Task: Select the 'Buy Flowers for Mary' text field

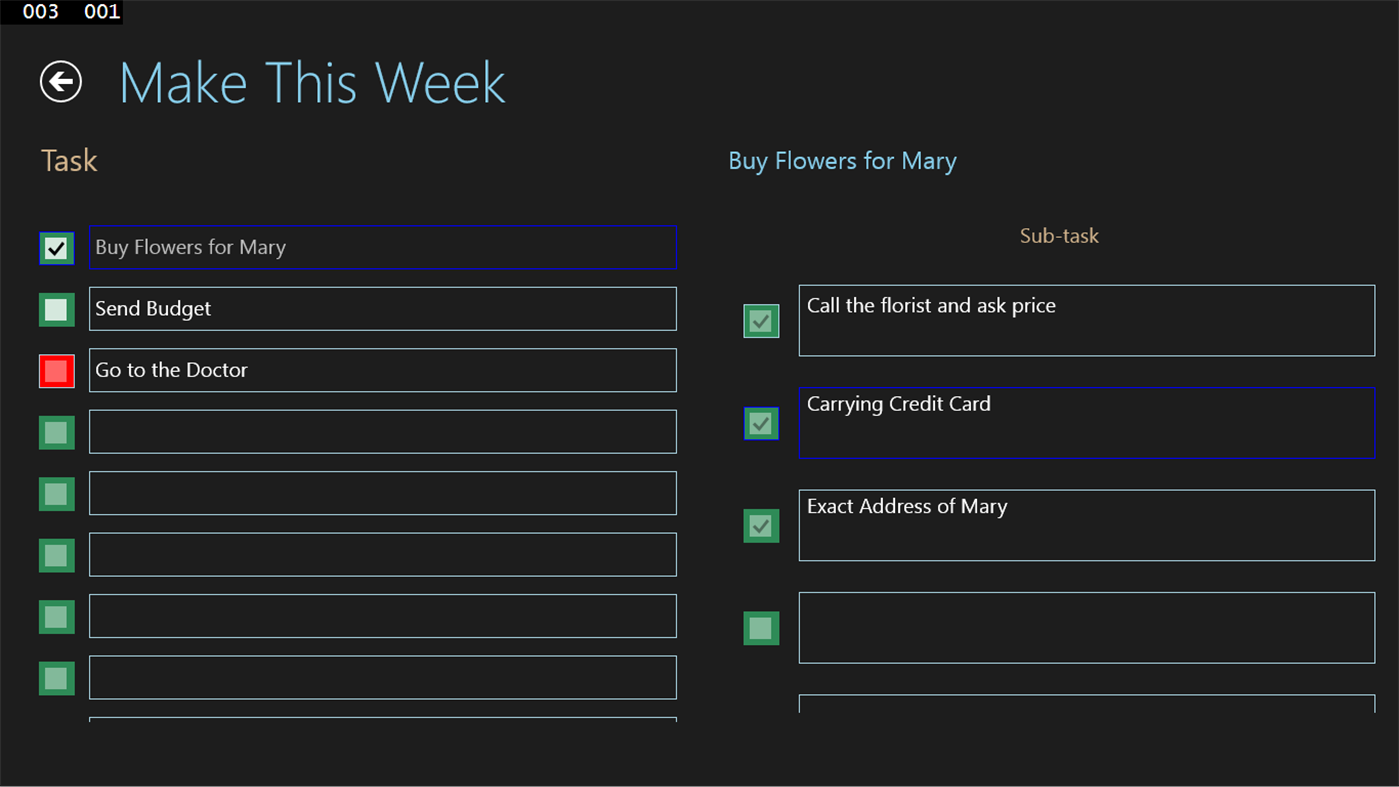Action: pyautogui.click(x=383, y=247)
